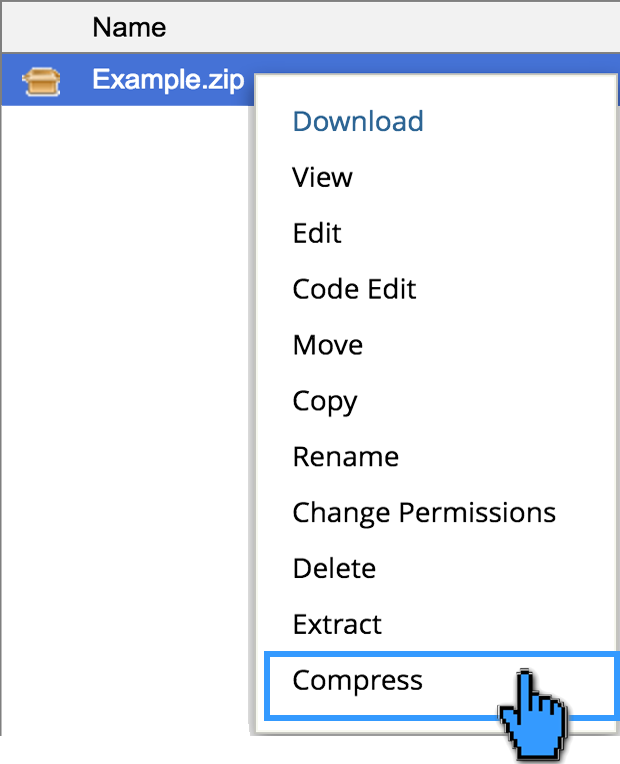Image resolution: width=620 pixels, height=764 pixels.
Task: Click the highlighted Compress menu item
Action: pyautogui.click(x=357, y=682)
